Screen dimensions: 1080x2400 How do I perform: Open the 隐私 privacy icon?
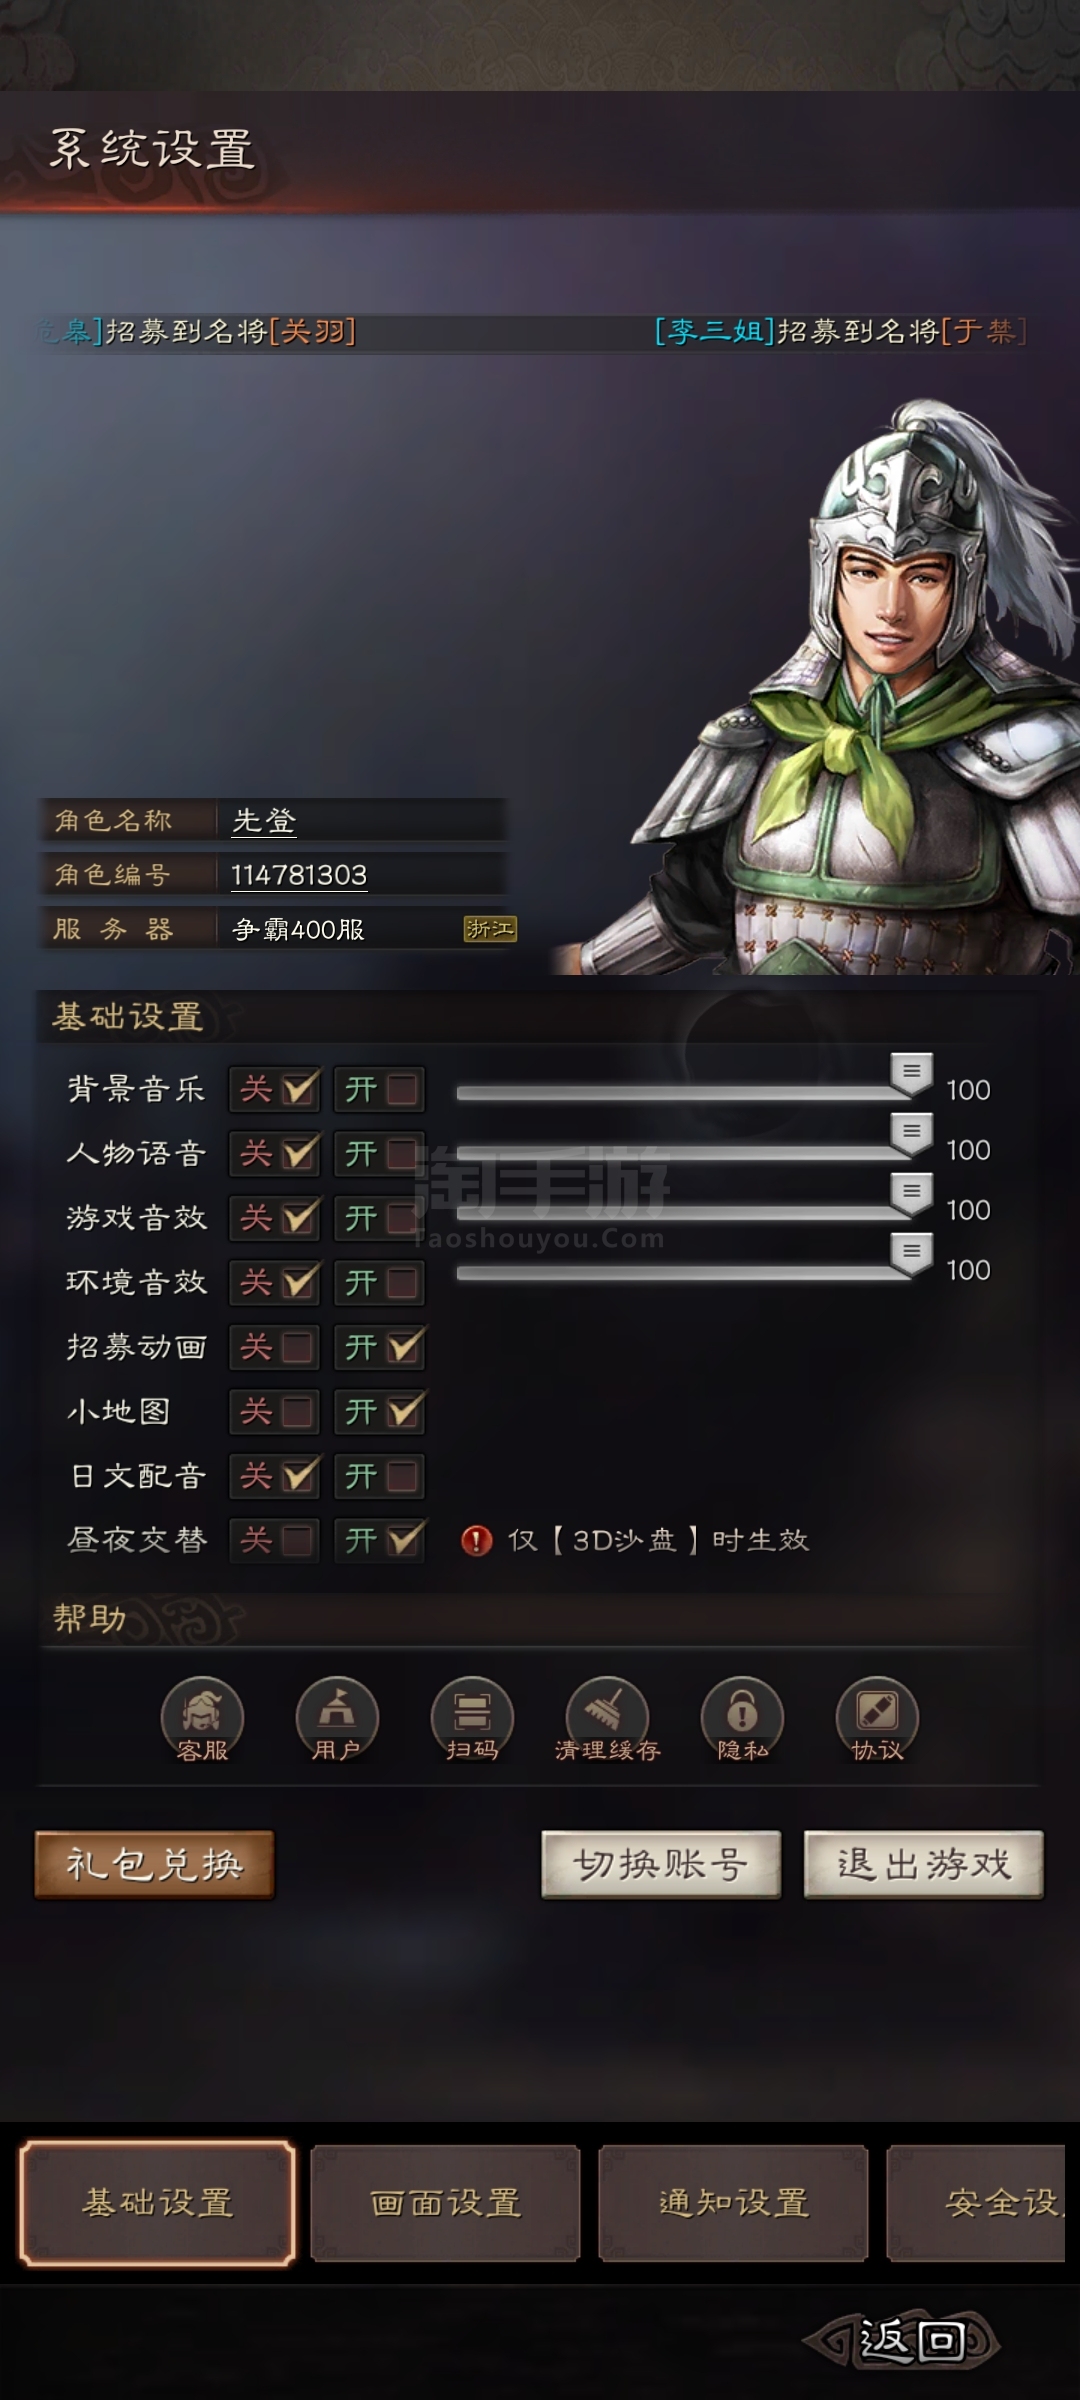(742, 1718)
